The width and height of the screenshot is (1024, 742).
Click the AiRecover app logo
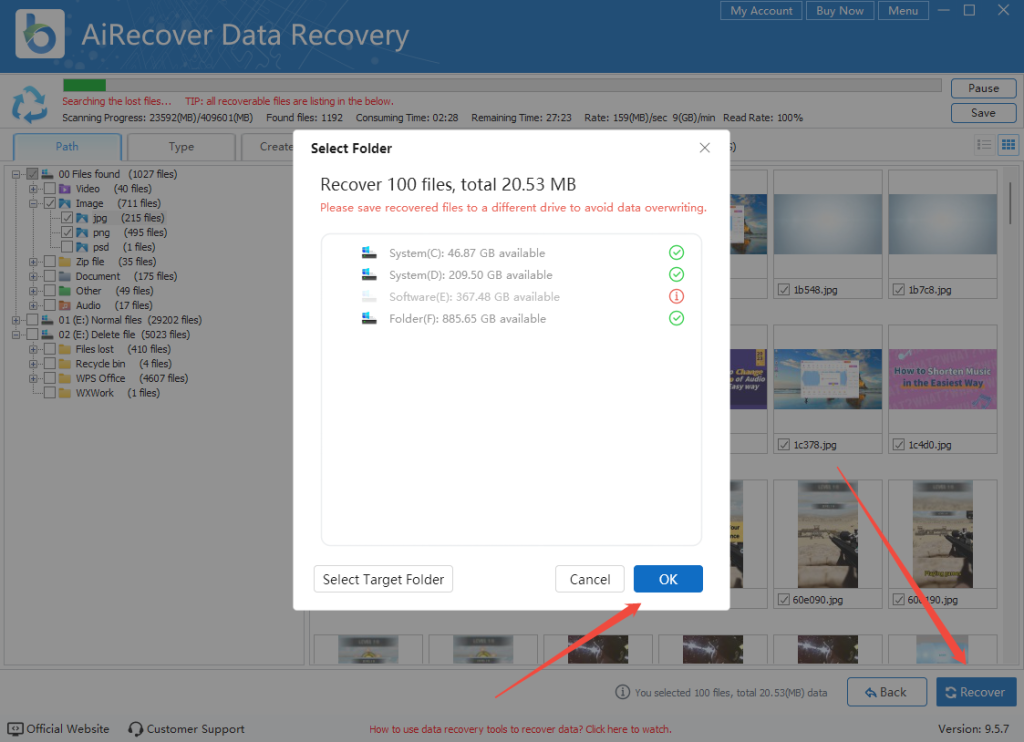(40, 35)
